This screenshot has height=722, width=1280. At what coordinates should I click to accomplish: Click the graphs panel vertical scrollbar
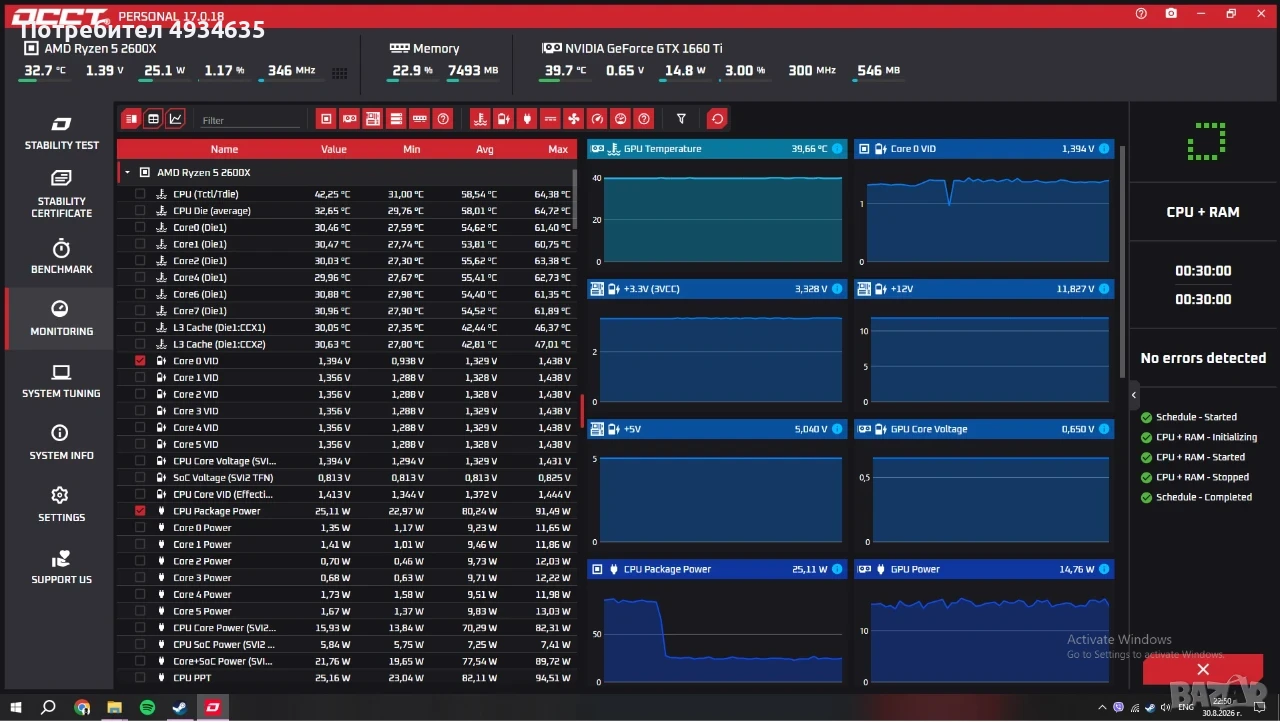pyautogui.click(x=1121, y=262)
